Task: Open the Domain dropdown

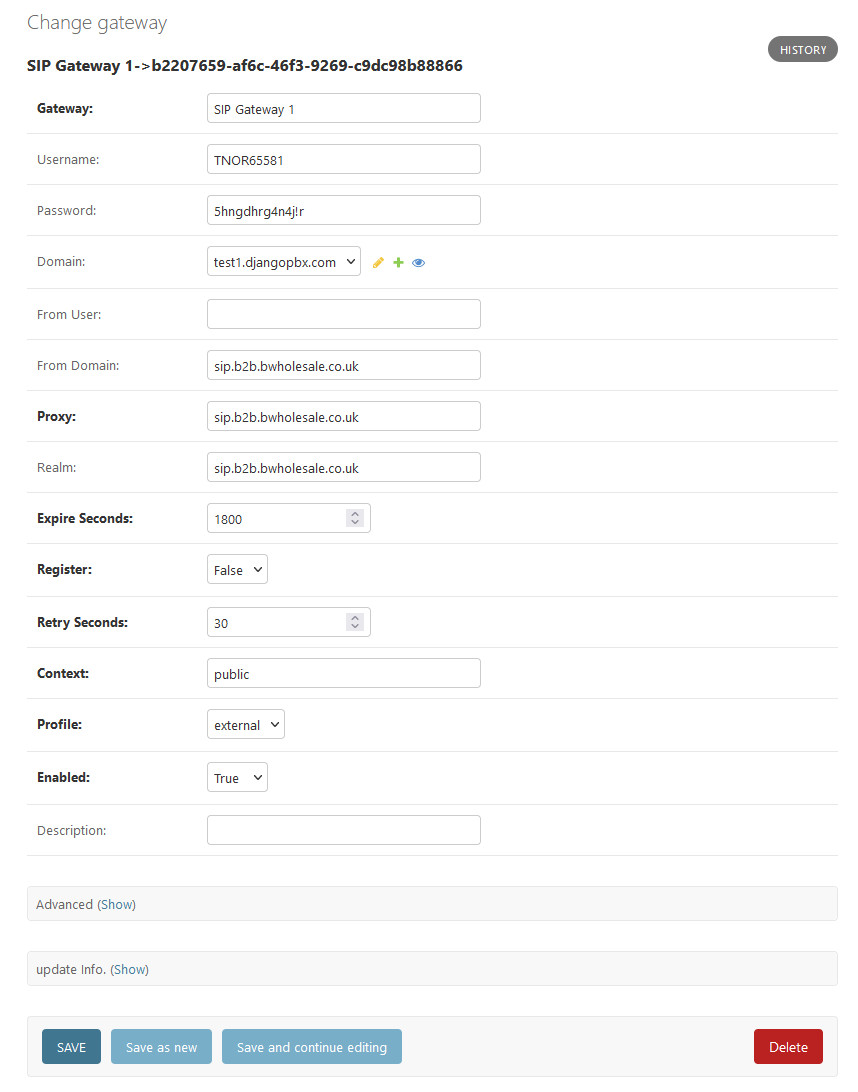Action: point(283,262)
